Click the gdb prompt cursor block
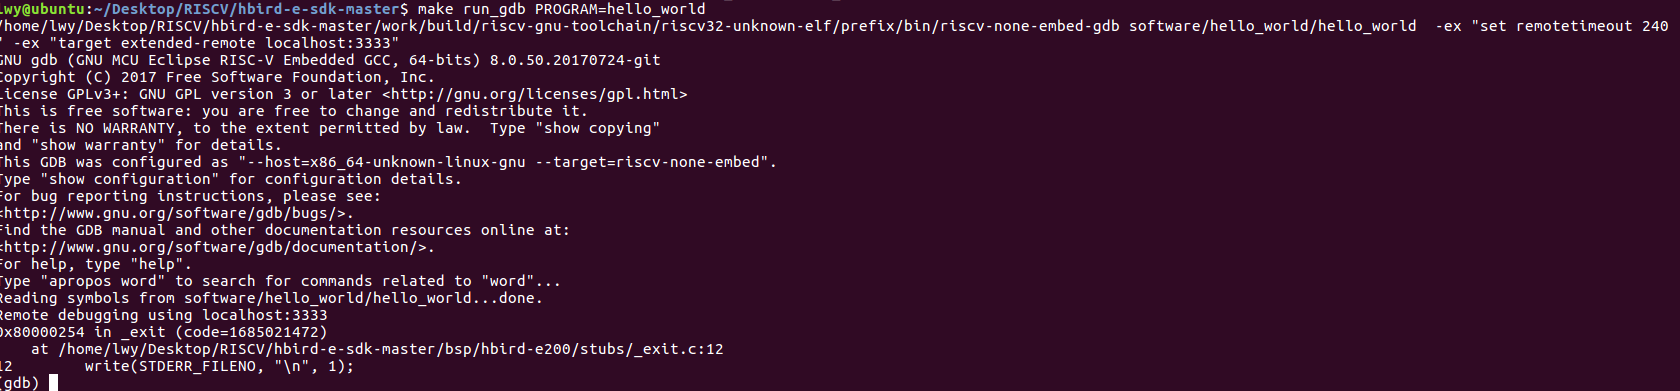This screenshot has width=1680, height=391. click(x=53, y=383)
